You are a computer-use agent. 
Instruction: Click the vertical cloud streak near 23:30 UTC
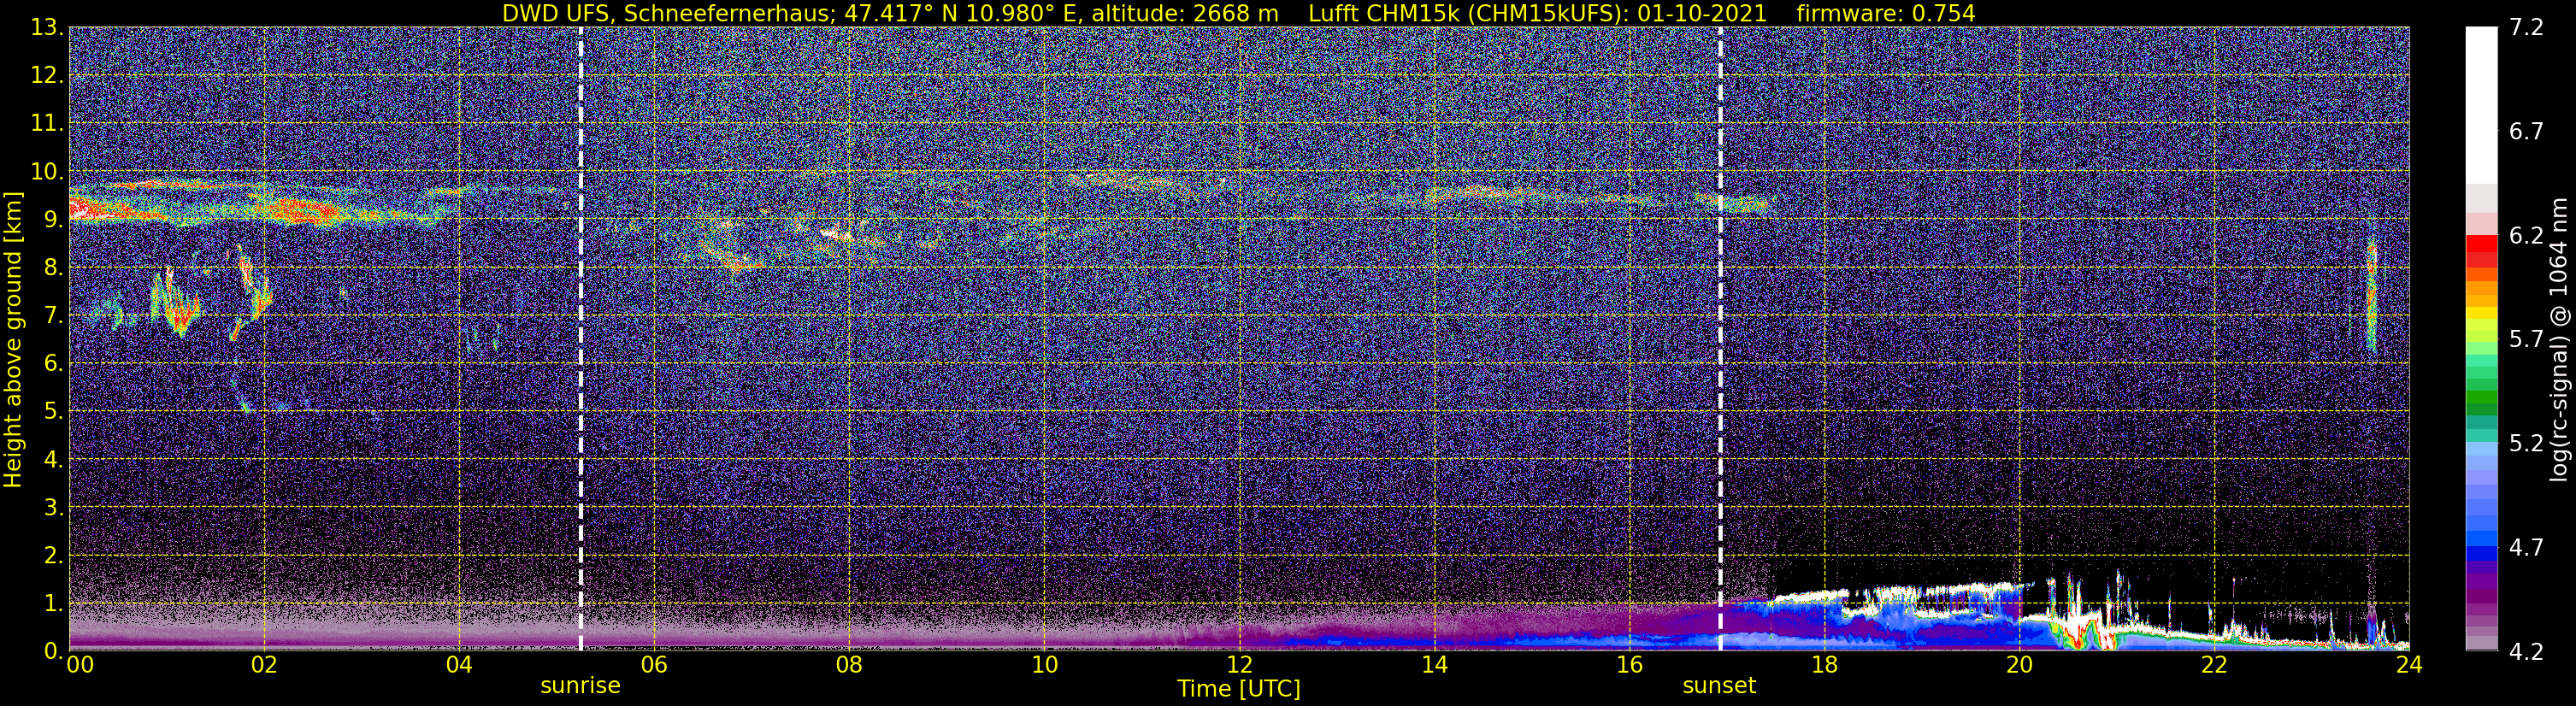click(2371, 297)
